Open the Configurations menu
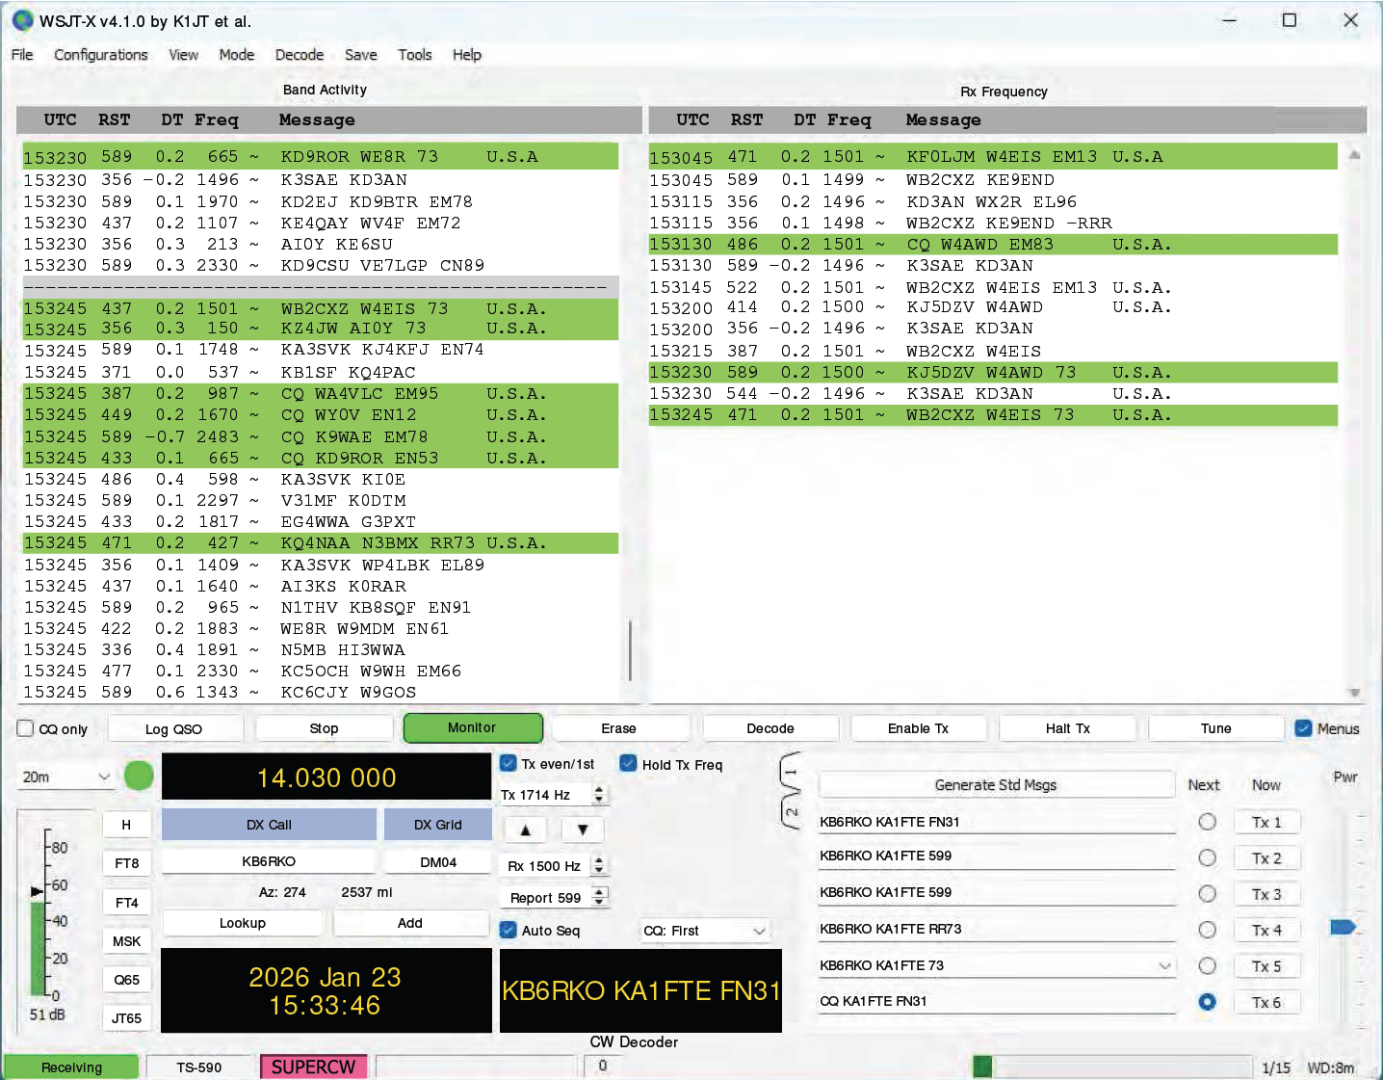1383x1080 pixels. [x=100, y=55]
